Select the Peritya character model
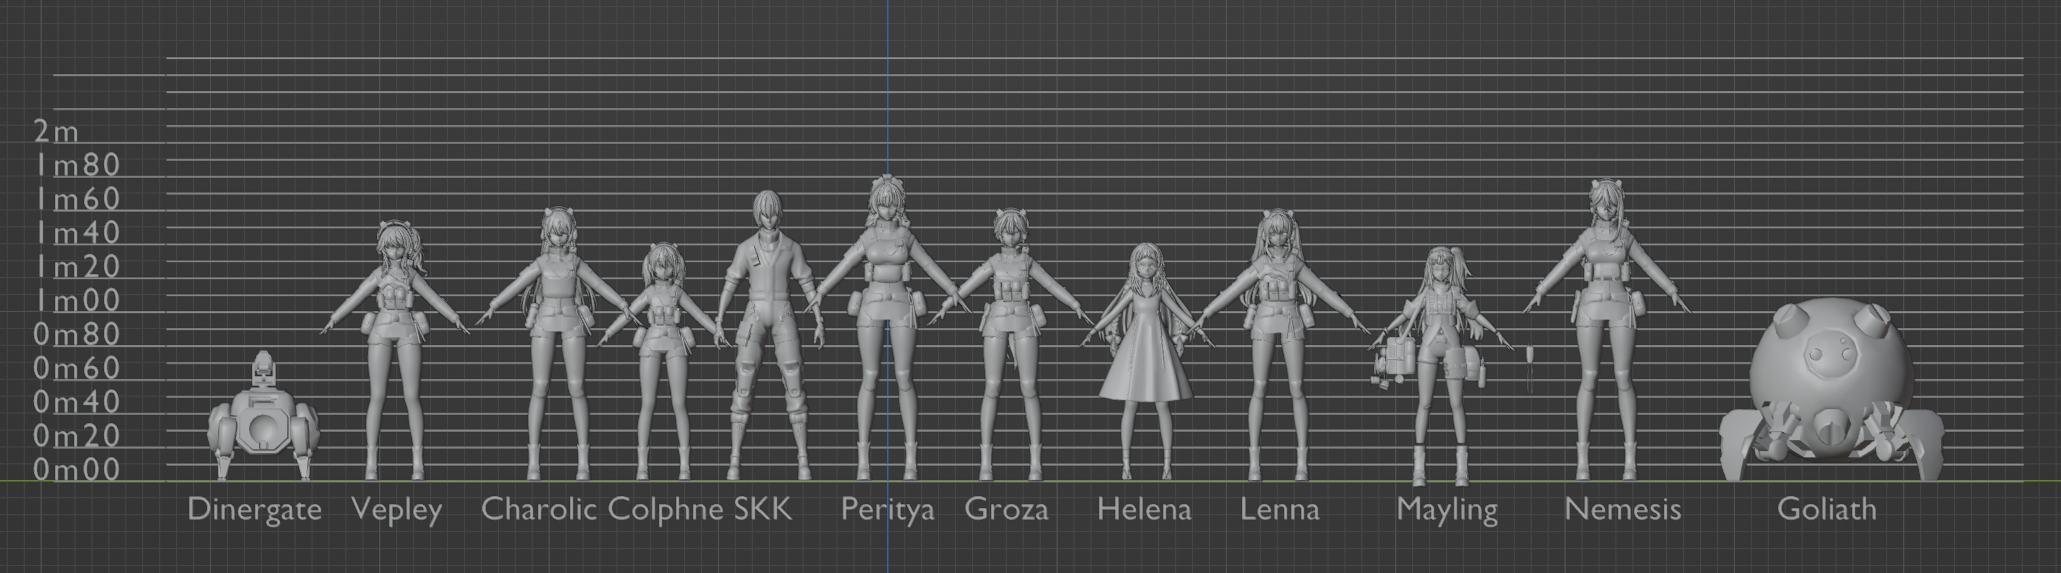Screen dimensions: 2061x573 pos(886,328)
